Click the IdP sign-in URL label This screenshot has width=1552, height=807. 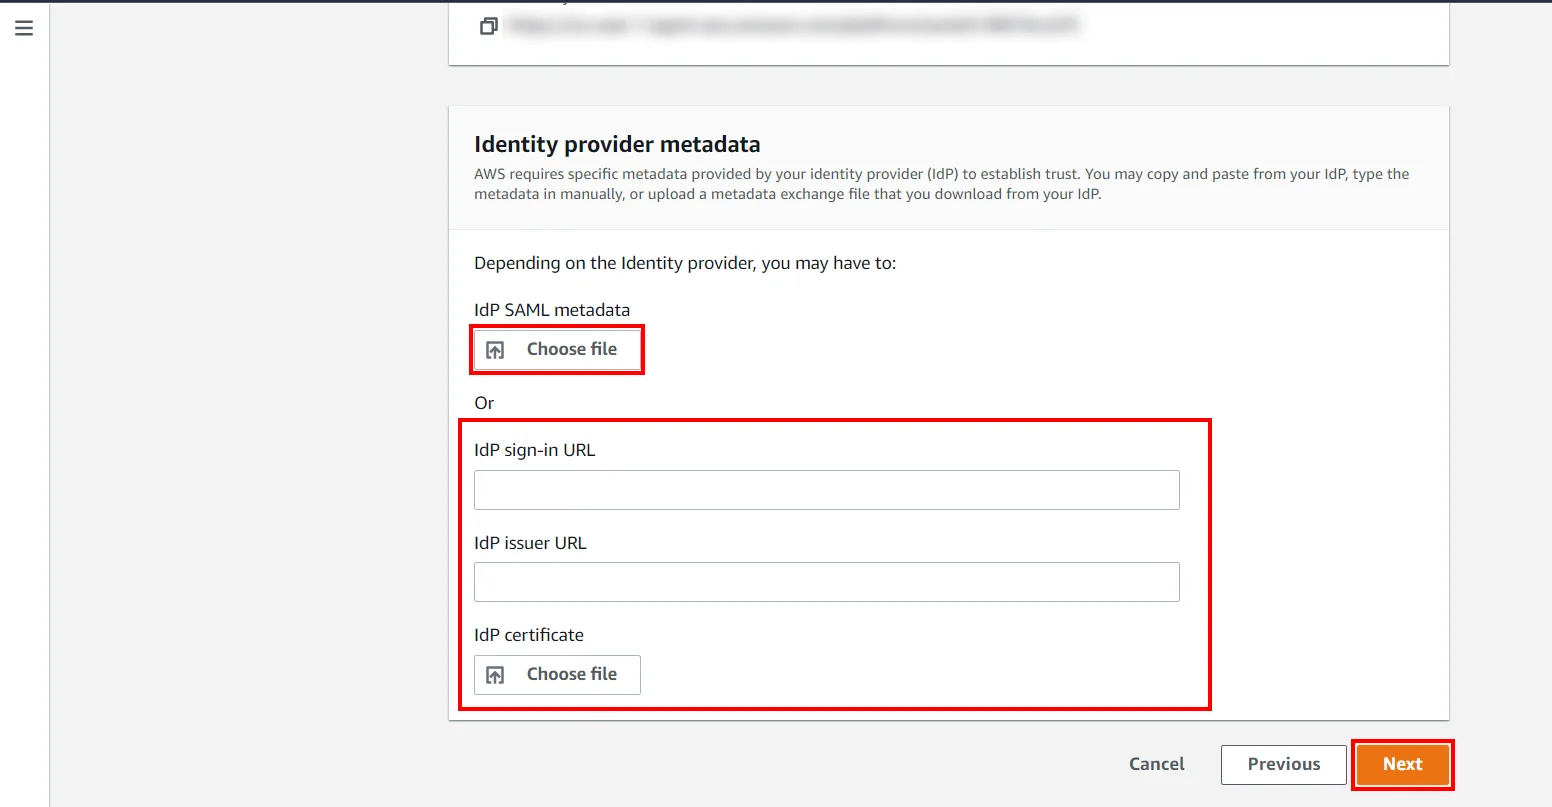click(534, 449)
